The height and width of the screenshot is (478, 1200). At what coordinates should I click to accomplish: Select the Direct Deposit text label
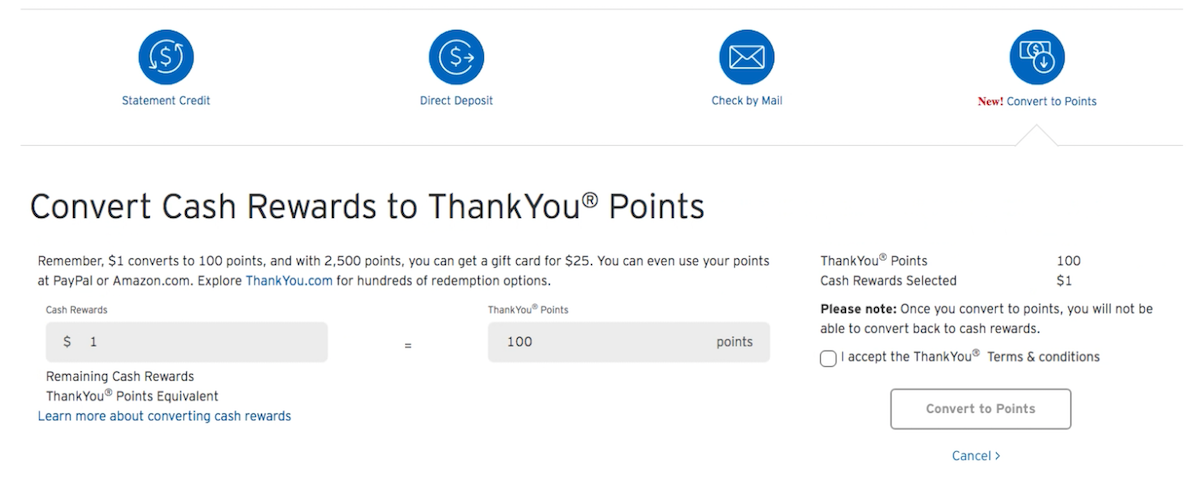(x=456, y=101)
